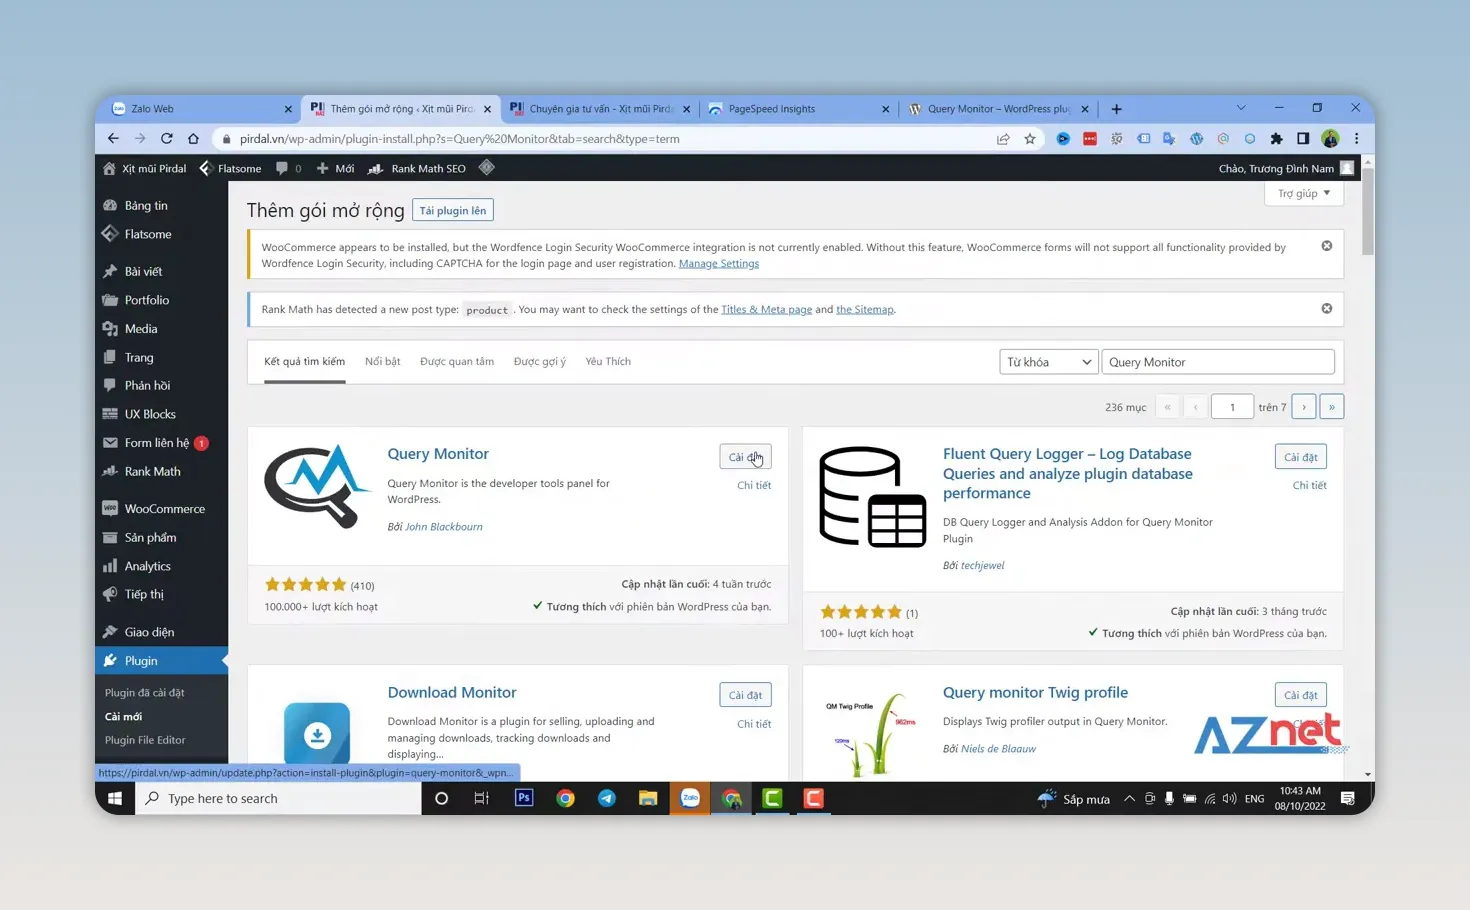Screen dimensions: 1470x910
Task: Open Query monitor Twig profile title
Action: 1035,692
